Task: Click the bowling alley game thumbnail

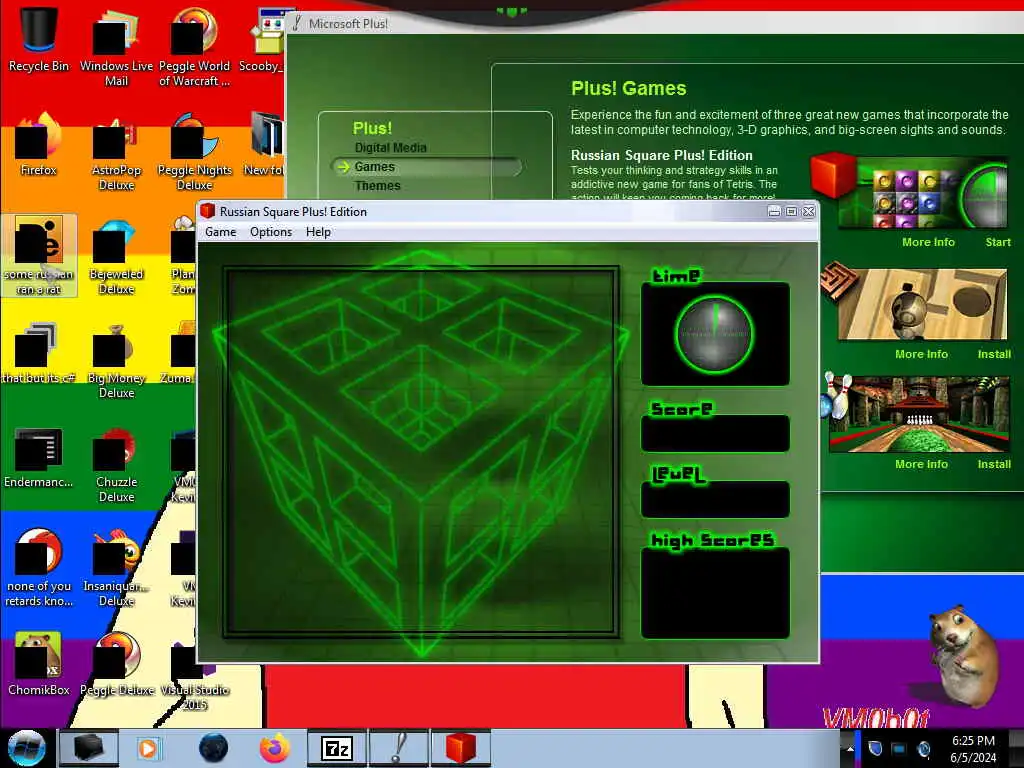Action: pos(919,414)
